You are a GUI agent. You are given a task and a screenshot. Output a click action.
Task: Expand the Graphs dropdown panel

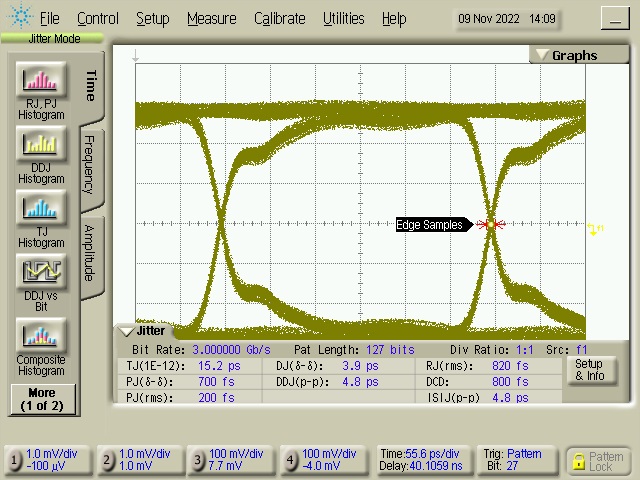pos(565,55)
